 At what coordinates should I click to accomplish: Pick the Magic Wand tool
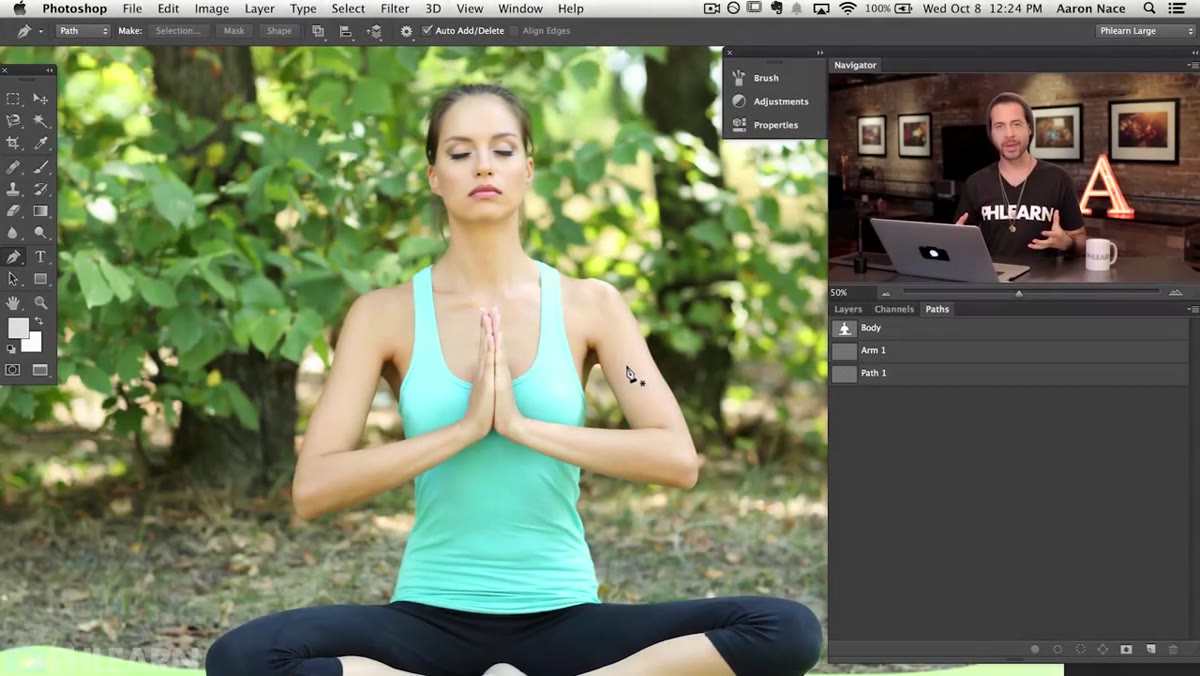(41, 121)
